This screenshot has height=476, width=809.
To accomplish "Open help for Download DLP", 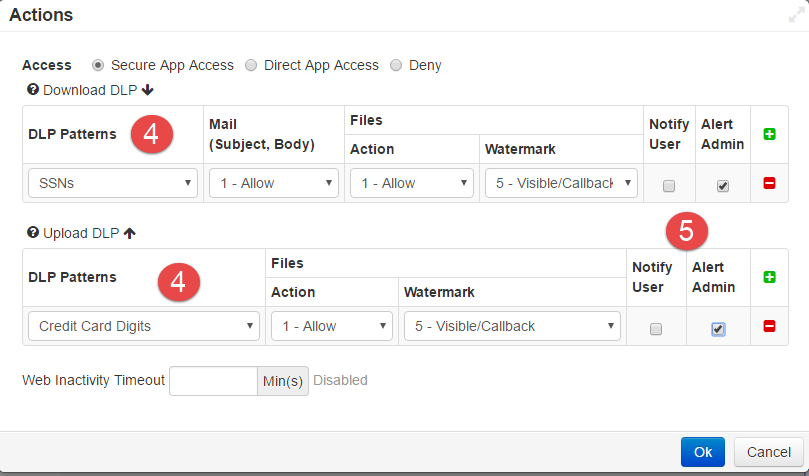I will tap(33, 90).
